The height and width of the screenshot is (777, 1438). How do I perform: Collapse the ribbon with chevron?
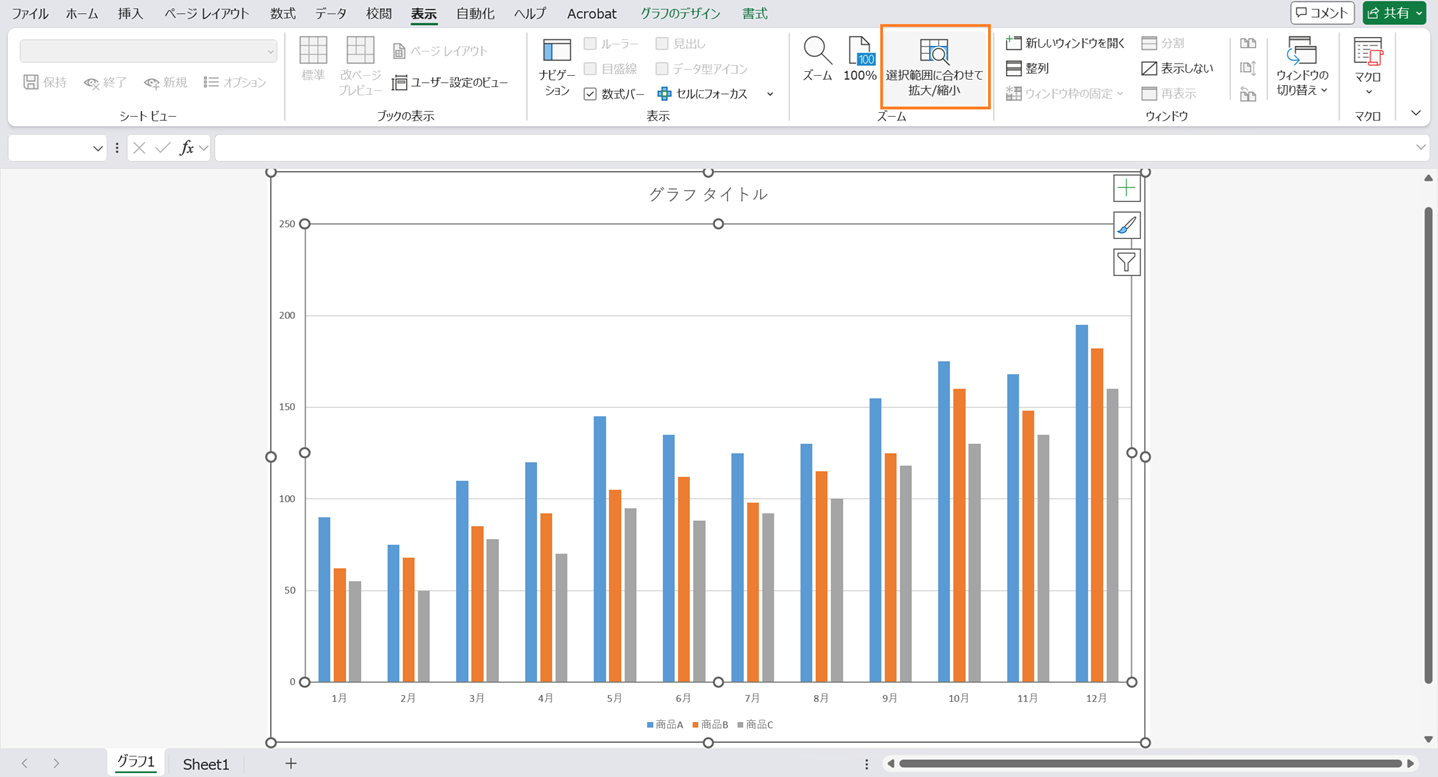point(1416,113)
